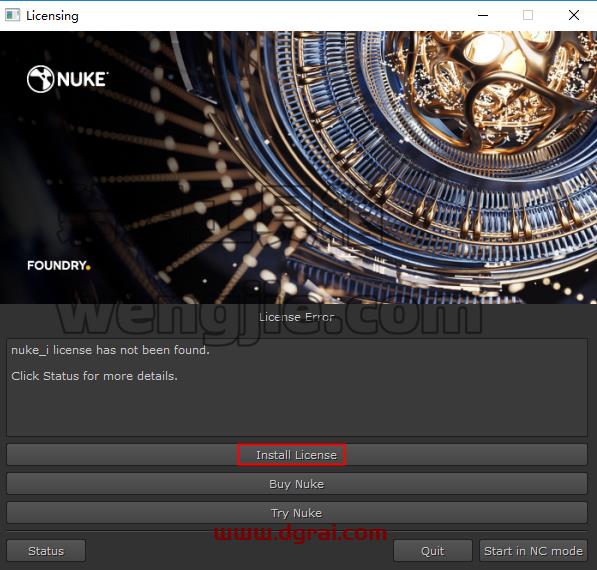Viewport: 597px width, 570px height.
Task: Start a trial with Try Nuke
Action: 297,513
